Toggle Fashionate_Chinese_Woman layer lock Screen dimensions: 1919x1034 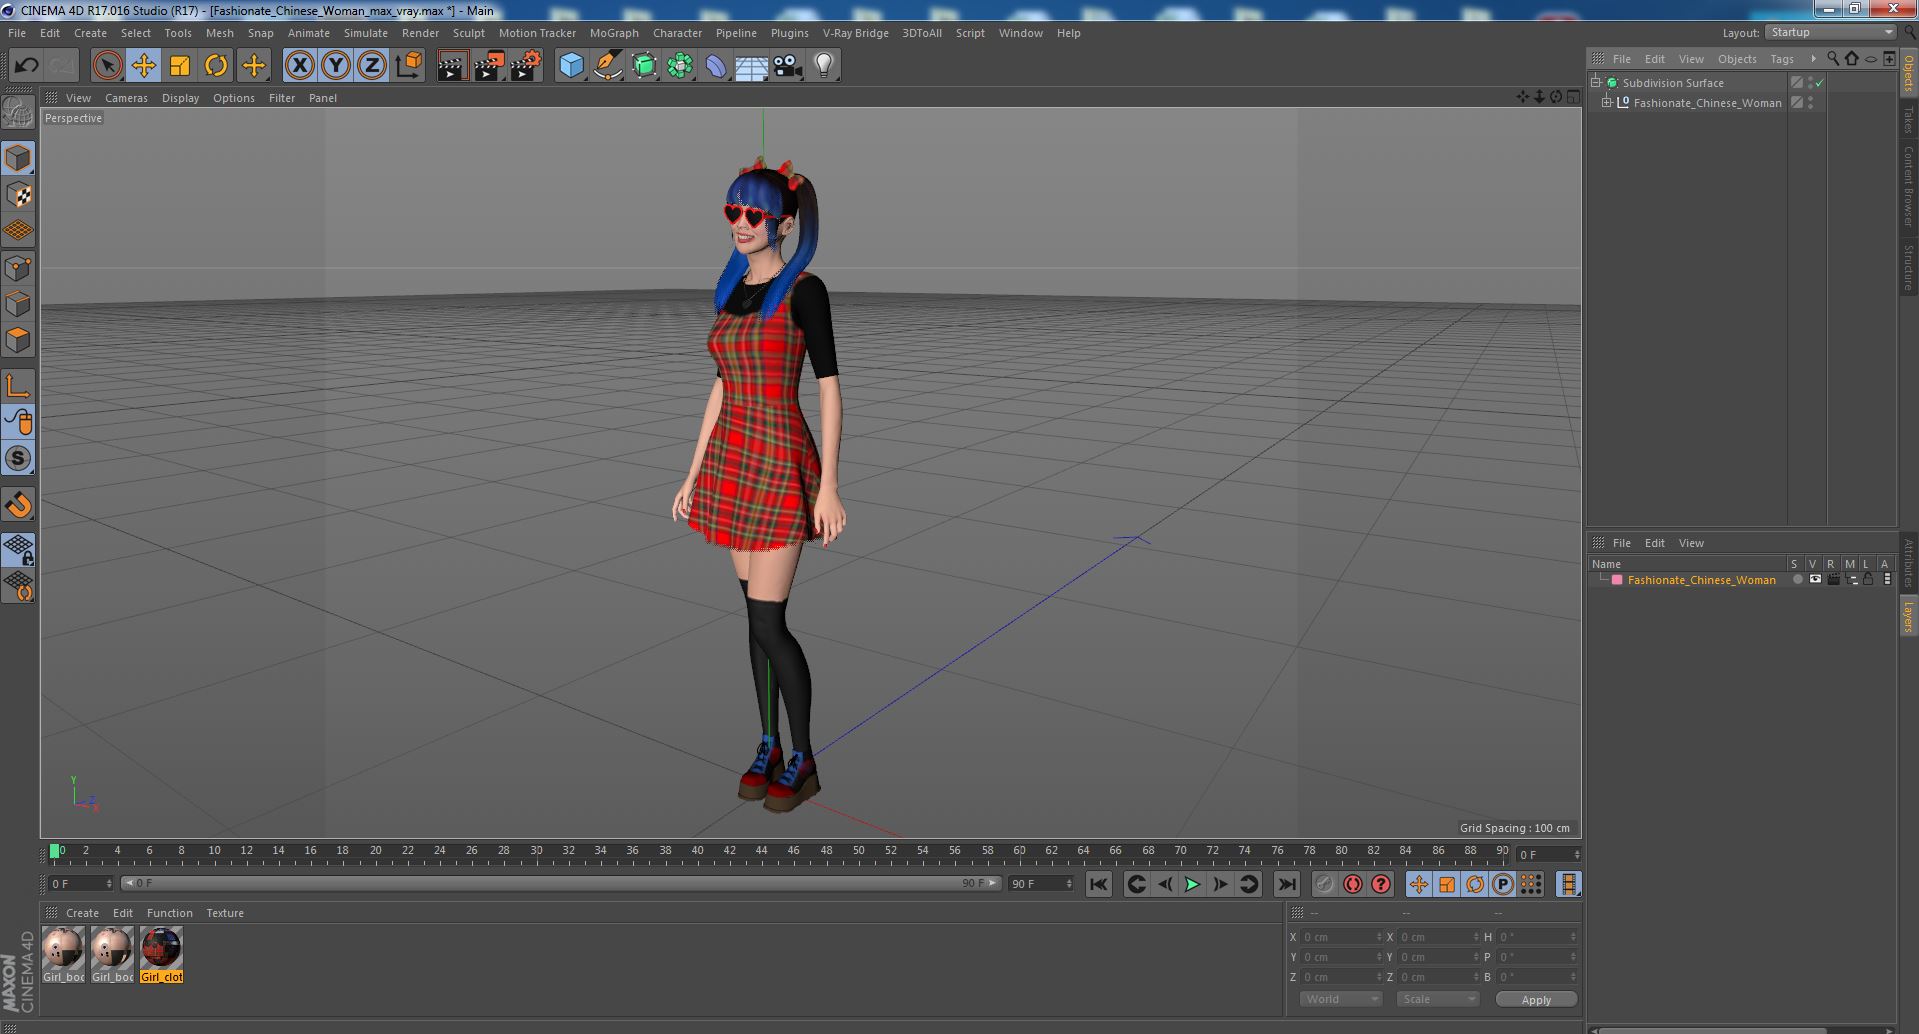[x=1868, y=580]
